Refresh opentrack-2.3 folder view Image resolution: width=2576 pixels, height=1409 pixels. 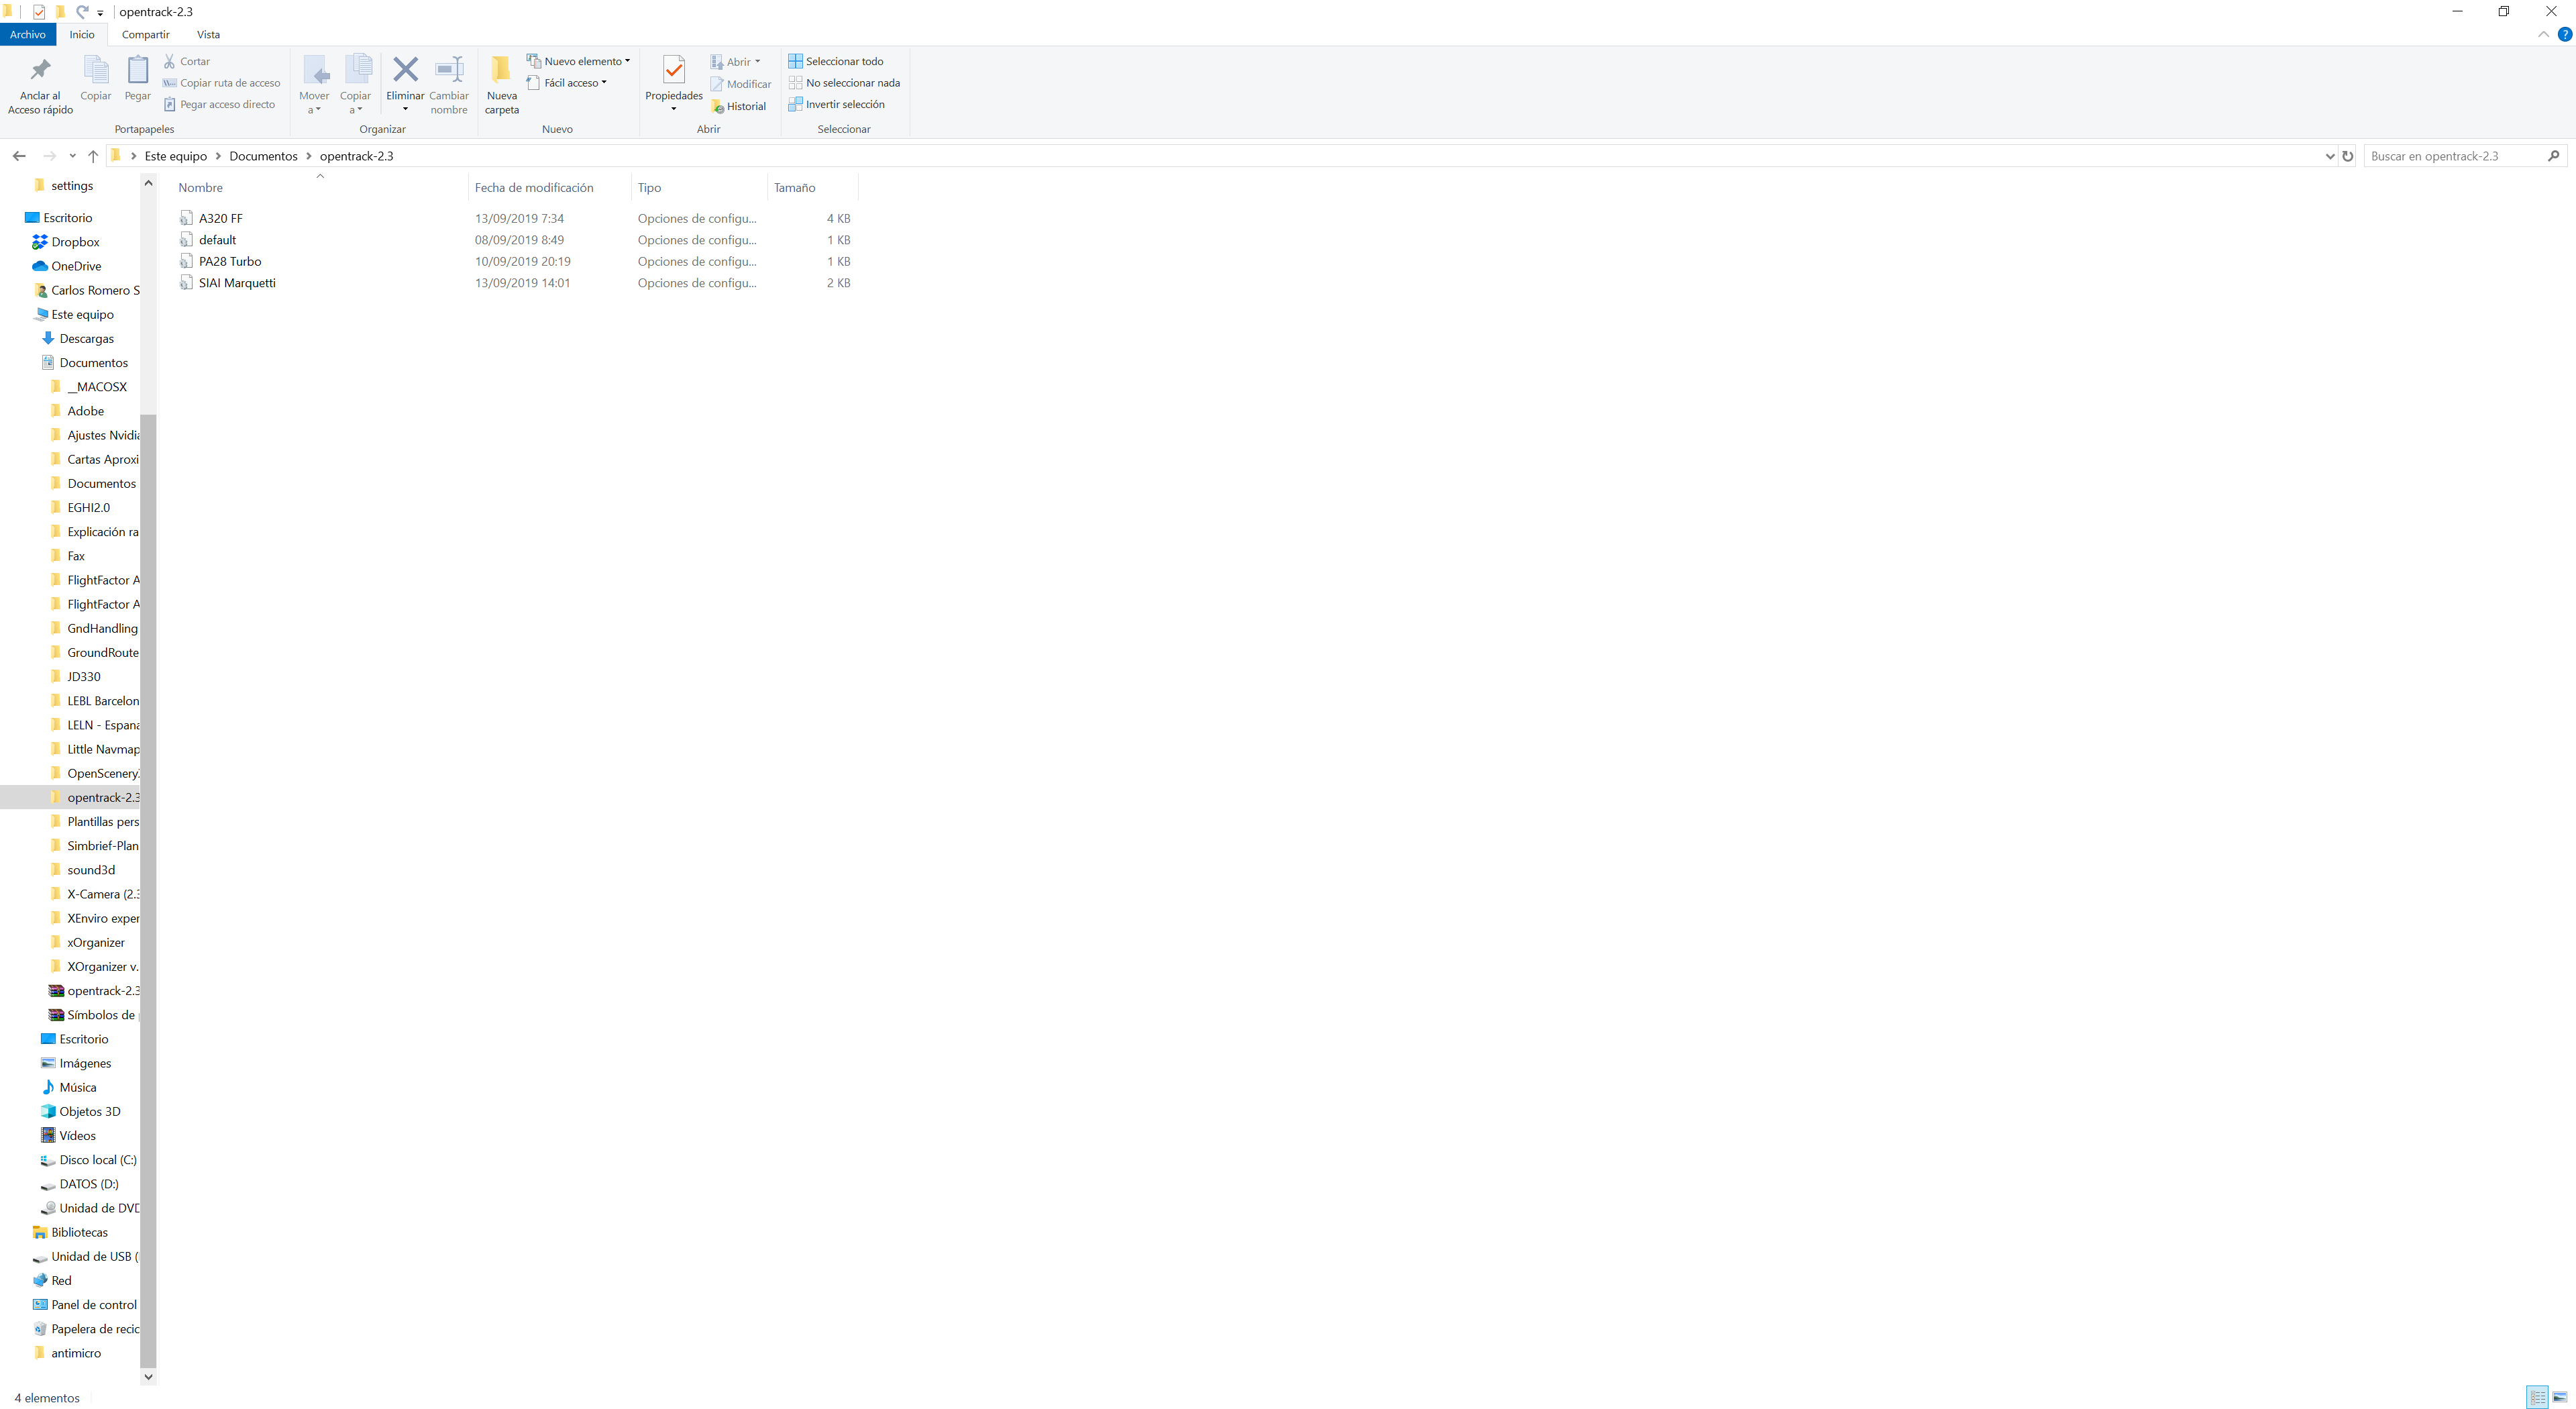[2348, 156]
